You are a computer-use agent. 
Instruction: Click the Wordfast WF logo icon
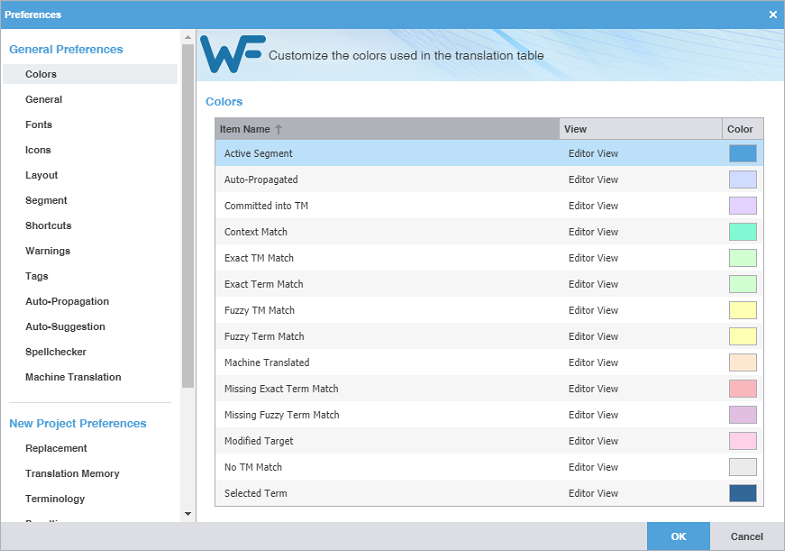231,55
